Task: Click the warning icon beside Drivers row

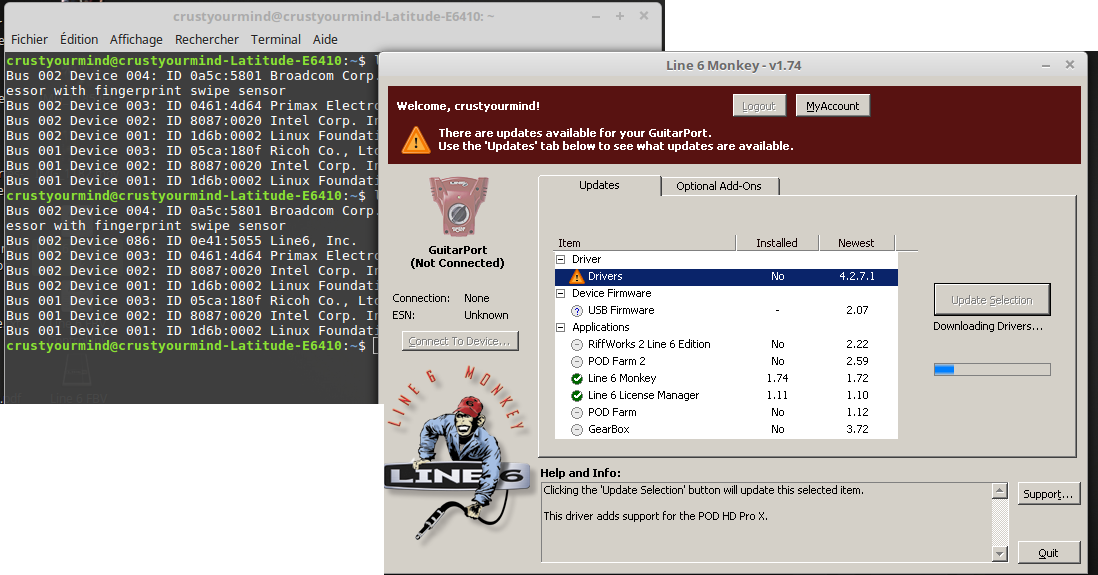Action: [577, 277]
